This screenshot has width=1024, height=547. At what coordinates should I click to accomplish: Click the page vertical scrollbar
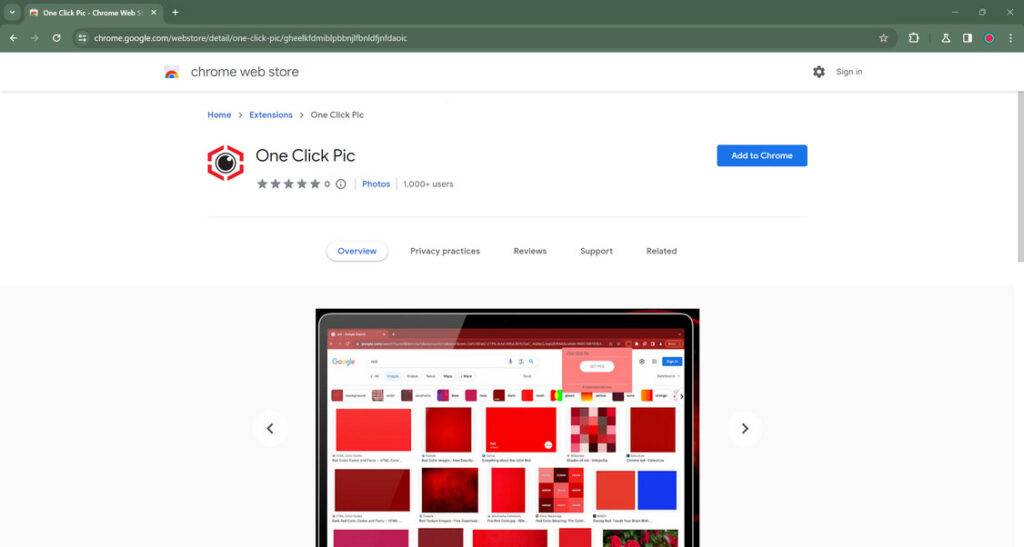click(x=1020, y=176)
